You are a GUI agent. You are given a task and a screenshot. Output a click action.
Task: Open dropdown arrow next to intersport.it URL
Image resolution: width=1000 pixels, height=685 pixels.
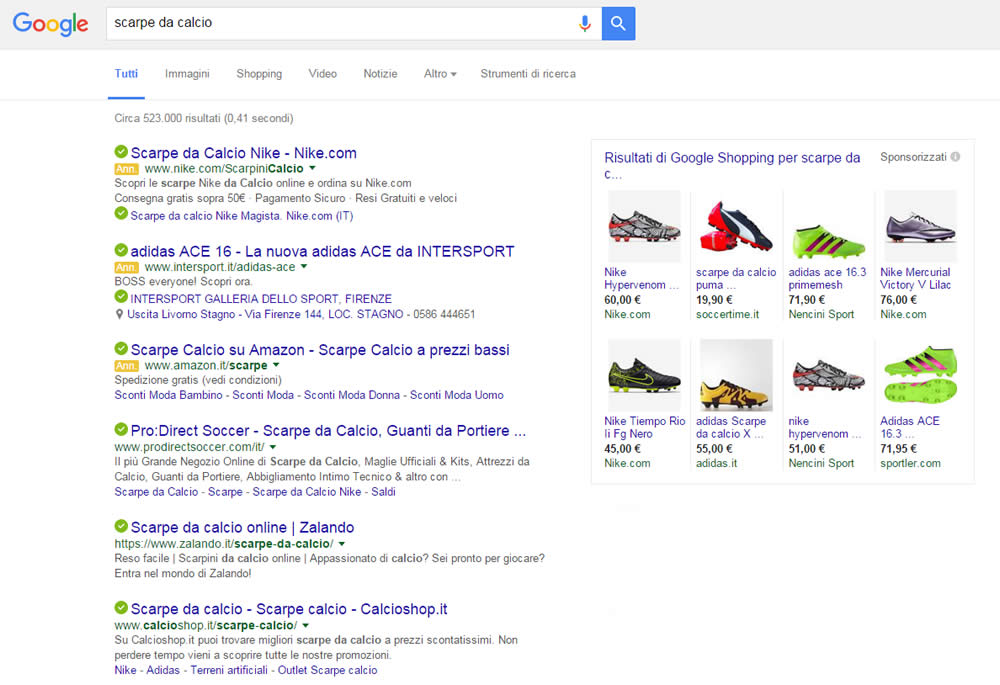(304, 267)
